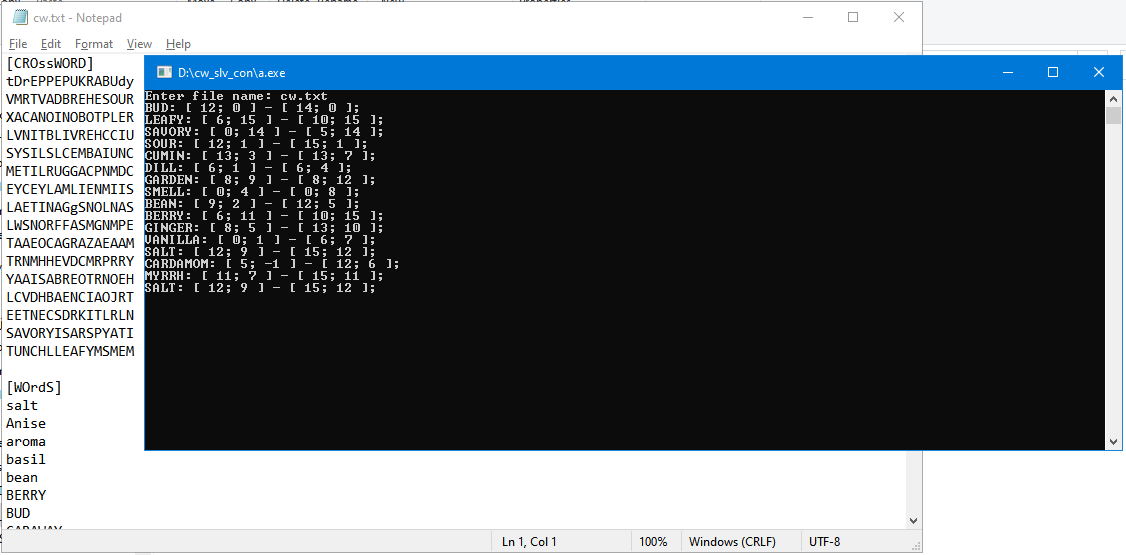Click the [CROssWORD] header line in Notepad
This screenshot has width=1126, height=555.
(50, 63)
